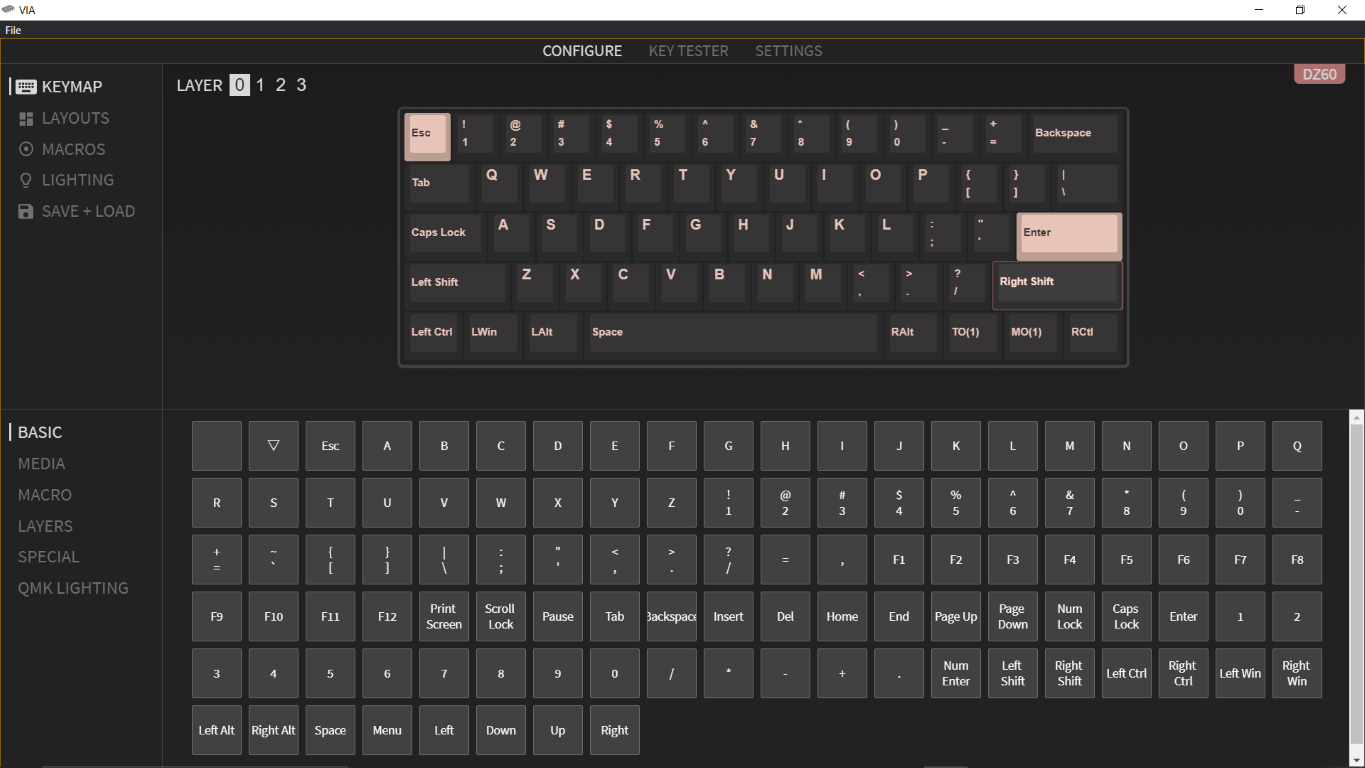The width and height of the screenshot is (1365, 768).
Task: Pick the F12 keycode
Action: click(387, 616)
